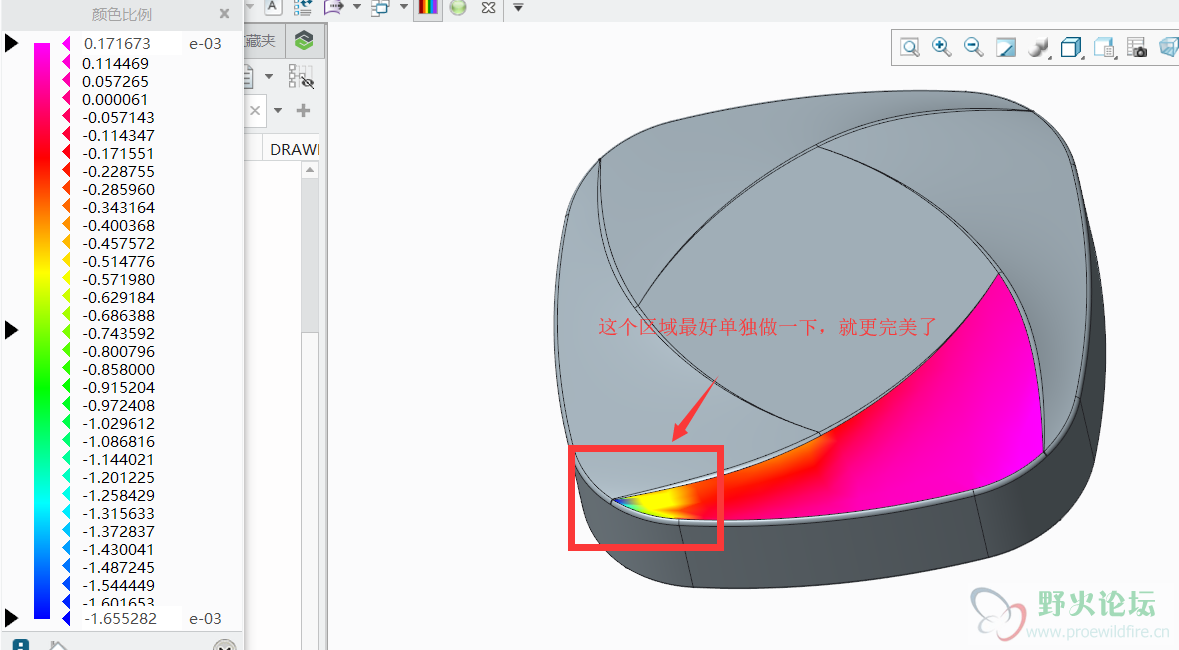Expand dropdown next to purple flag tool
The height and width of the screenshot is (650, 1179).
pos(357,7)
